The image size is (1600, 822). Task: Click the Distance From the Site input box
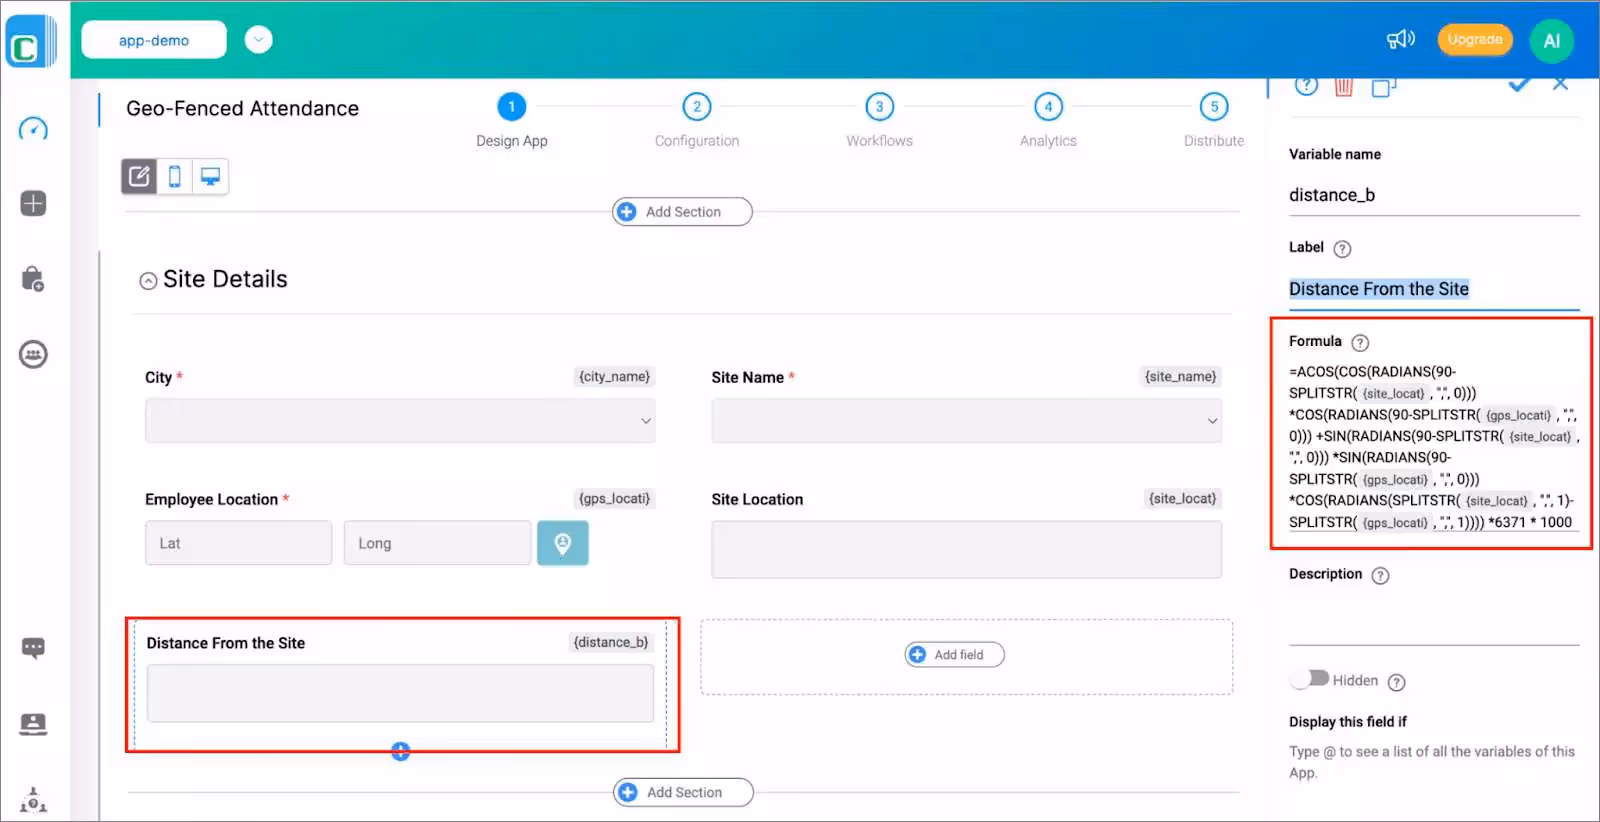(x=400, y=693)
